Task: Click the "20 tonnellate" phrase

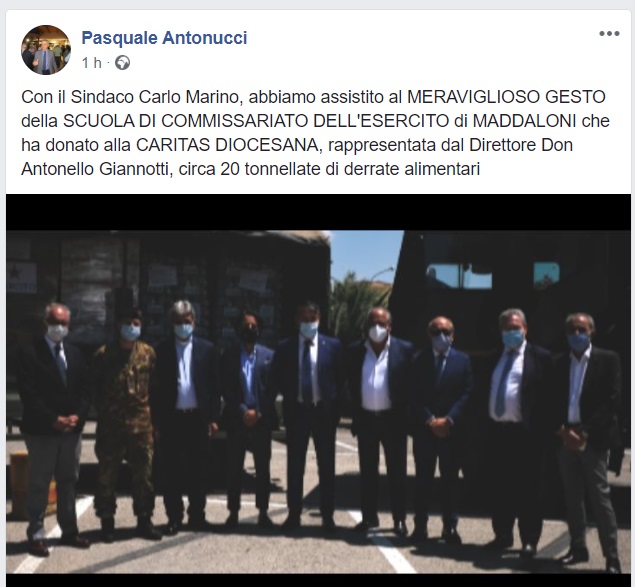Action: [271, 169]
